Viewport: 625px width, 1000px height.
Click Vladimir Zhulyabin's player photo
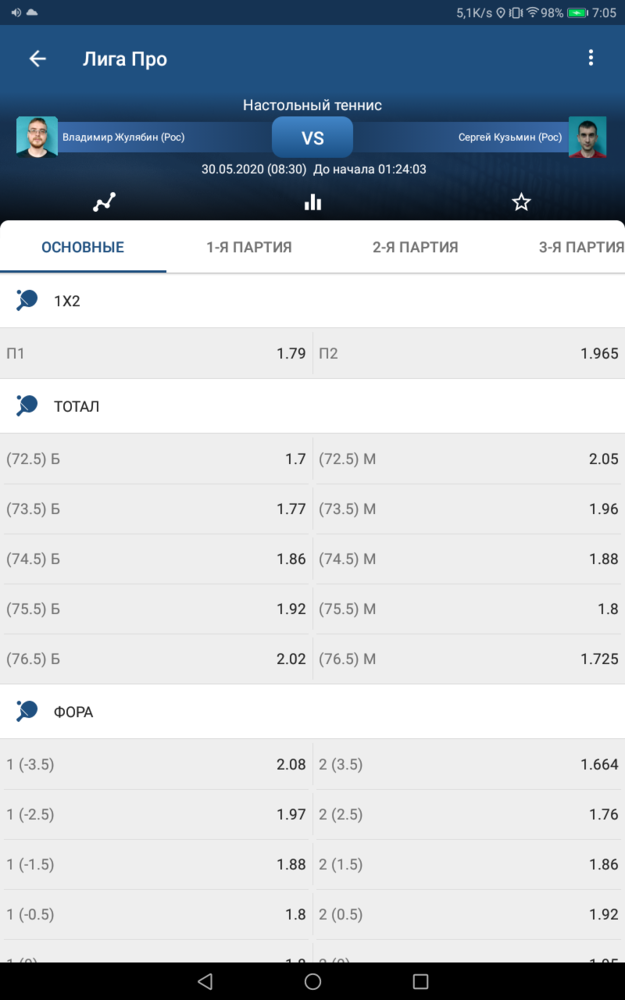[x=37, y=136]
